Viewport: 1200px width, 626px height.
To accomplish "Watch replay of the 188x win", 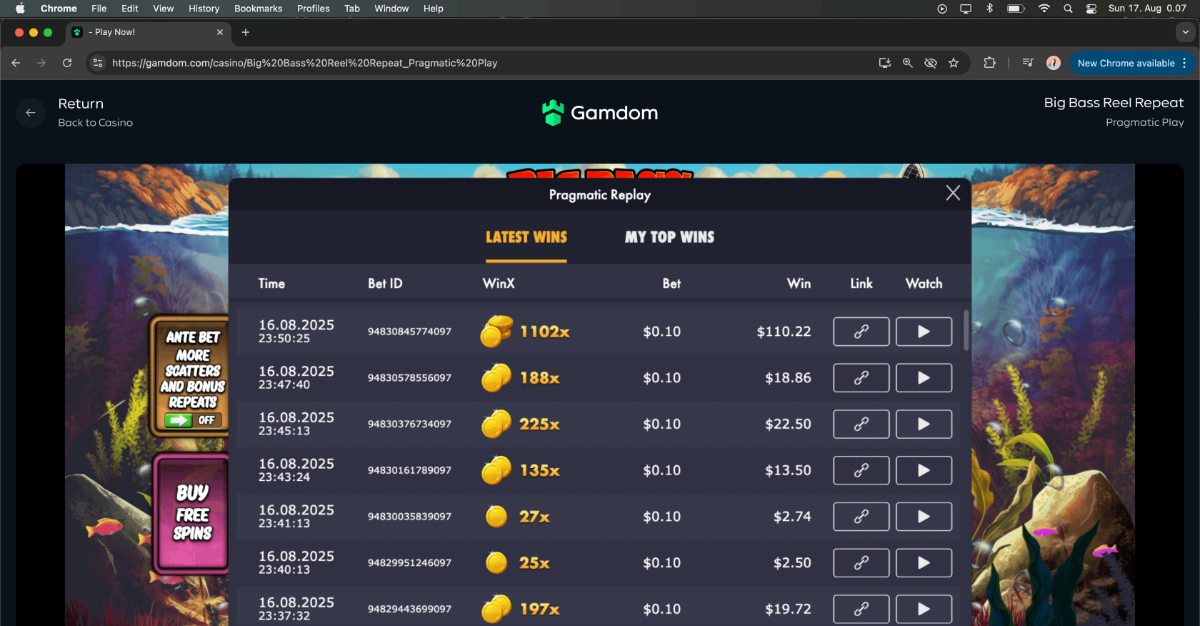I will pyautogui.click(x=923, y=378).
